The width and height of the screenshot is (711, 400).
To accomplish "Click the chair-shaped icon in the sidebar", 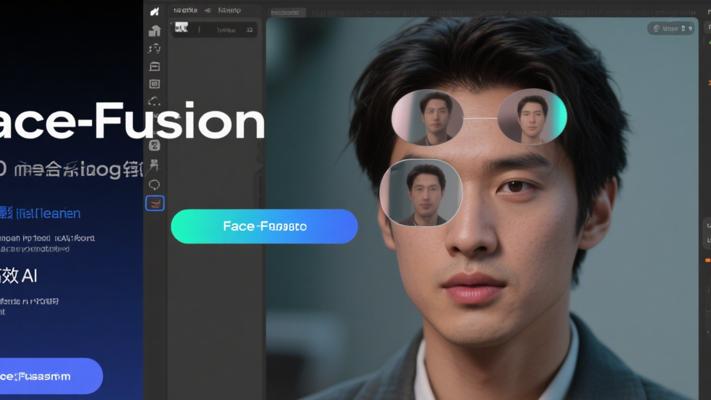I will [x=154, y=165].
